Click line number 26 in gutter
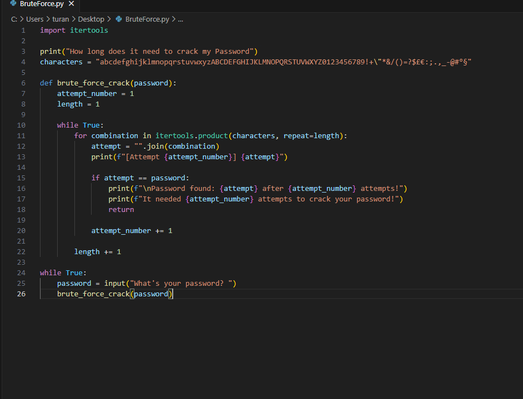The width and height of the screenshot is (523, 399). (21, 294)
